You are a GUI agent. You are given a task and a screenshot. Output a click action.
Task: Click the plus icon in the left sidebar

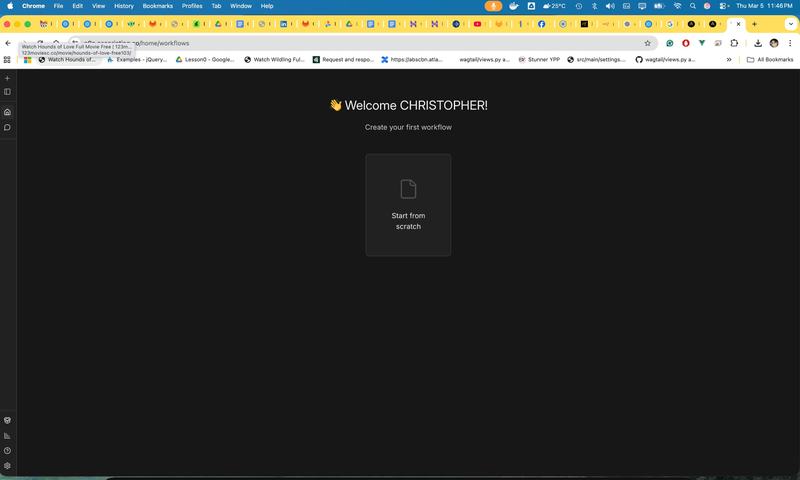[x=7, y=78]
